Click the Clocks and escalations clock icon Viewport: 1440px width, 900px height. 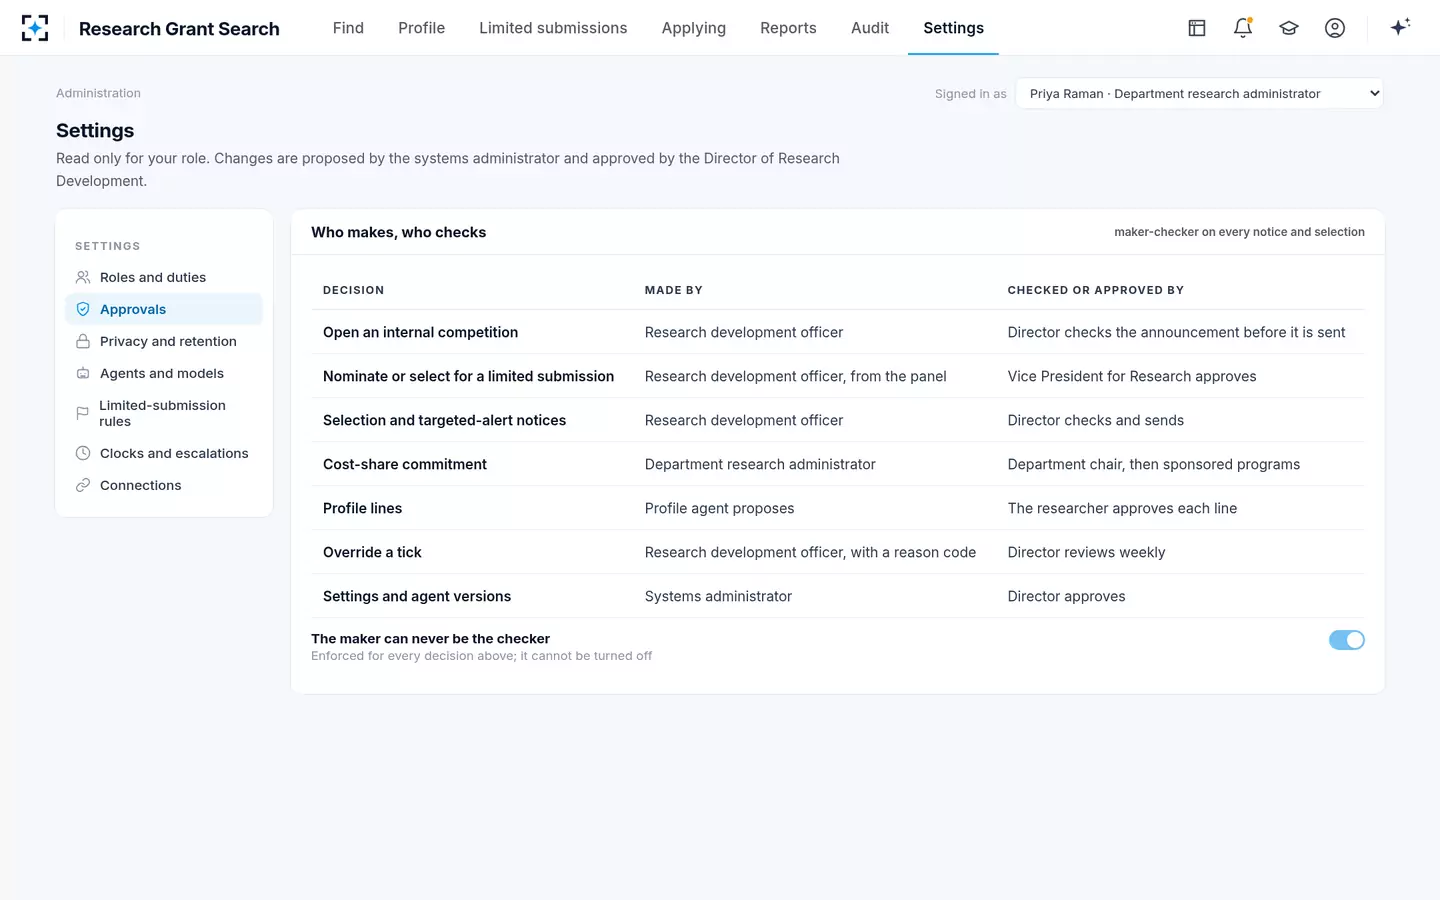(x=83, y=453)
